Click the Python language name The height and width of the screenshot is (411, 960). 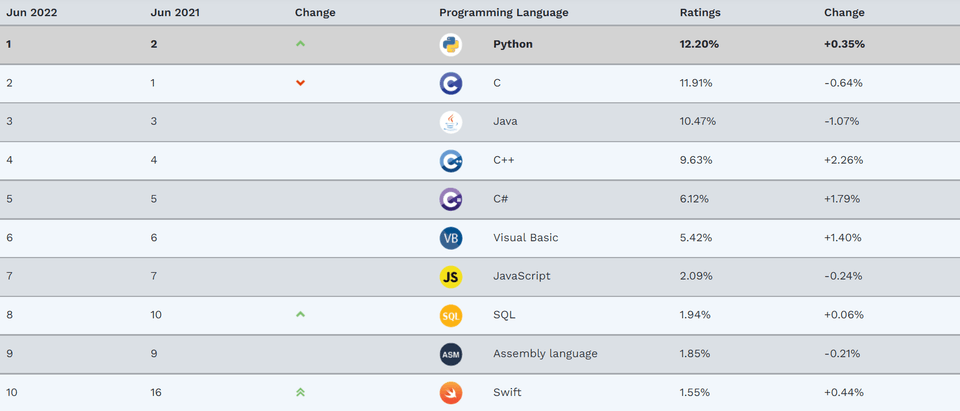pyautogui.click(x=513, y=44)
